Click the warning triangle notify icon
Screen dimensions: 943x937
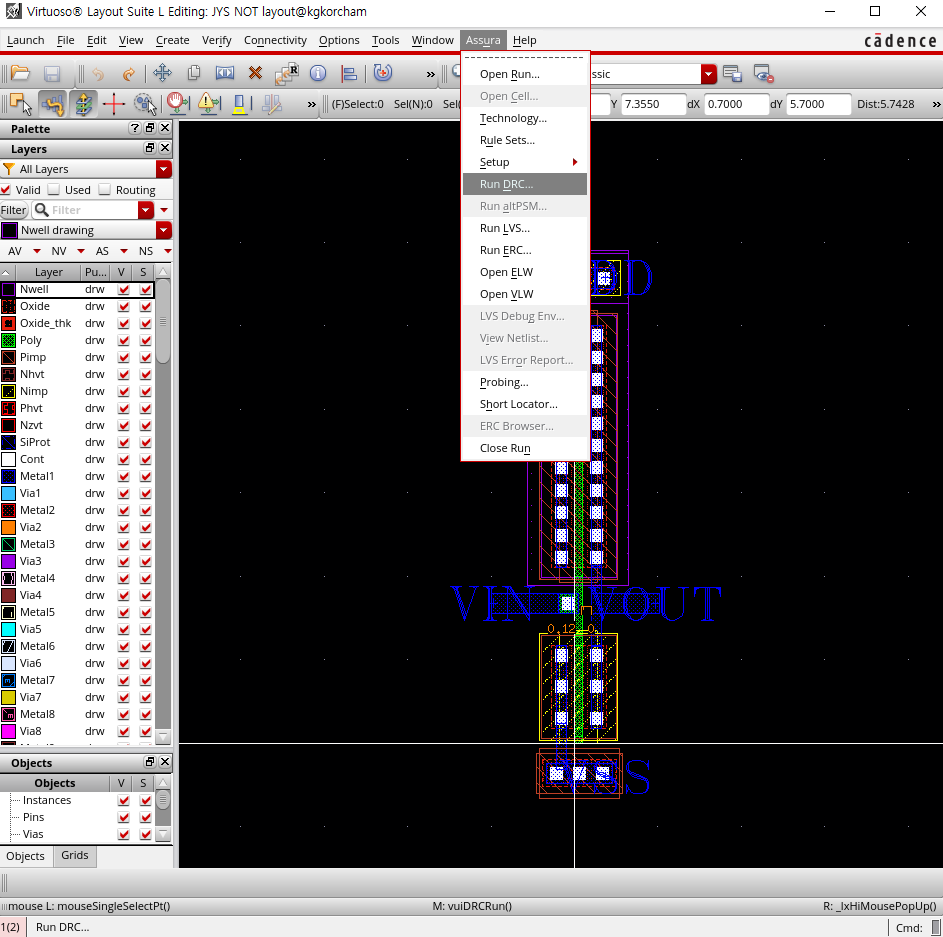click(x=209, y=103)
